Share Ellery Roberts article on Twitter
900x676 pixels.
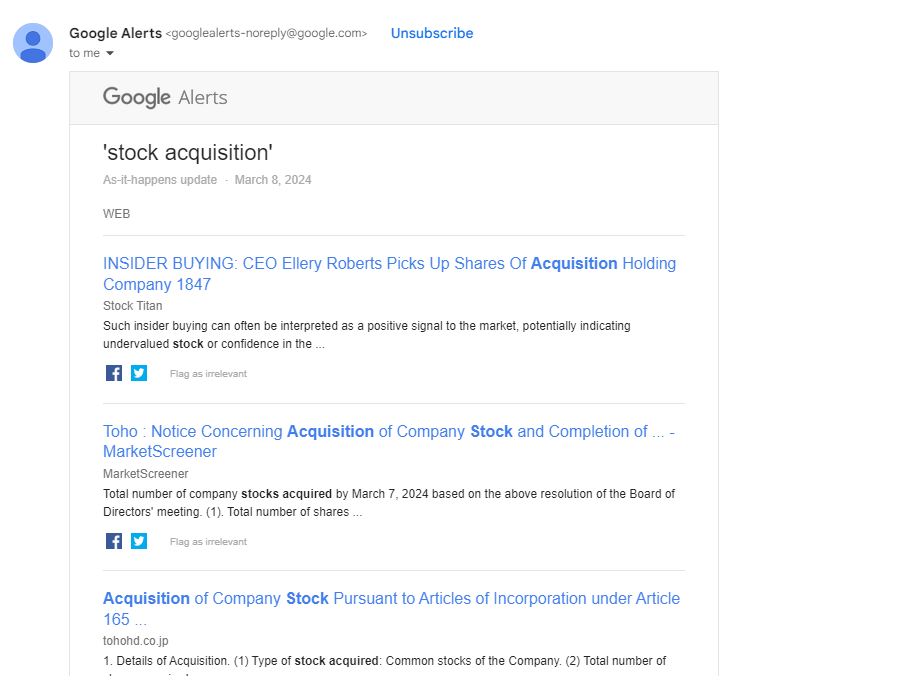pos(139,373)
